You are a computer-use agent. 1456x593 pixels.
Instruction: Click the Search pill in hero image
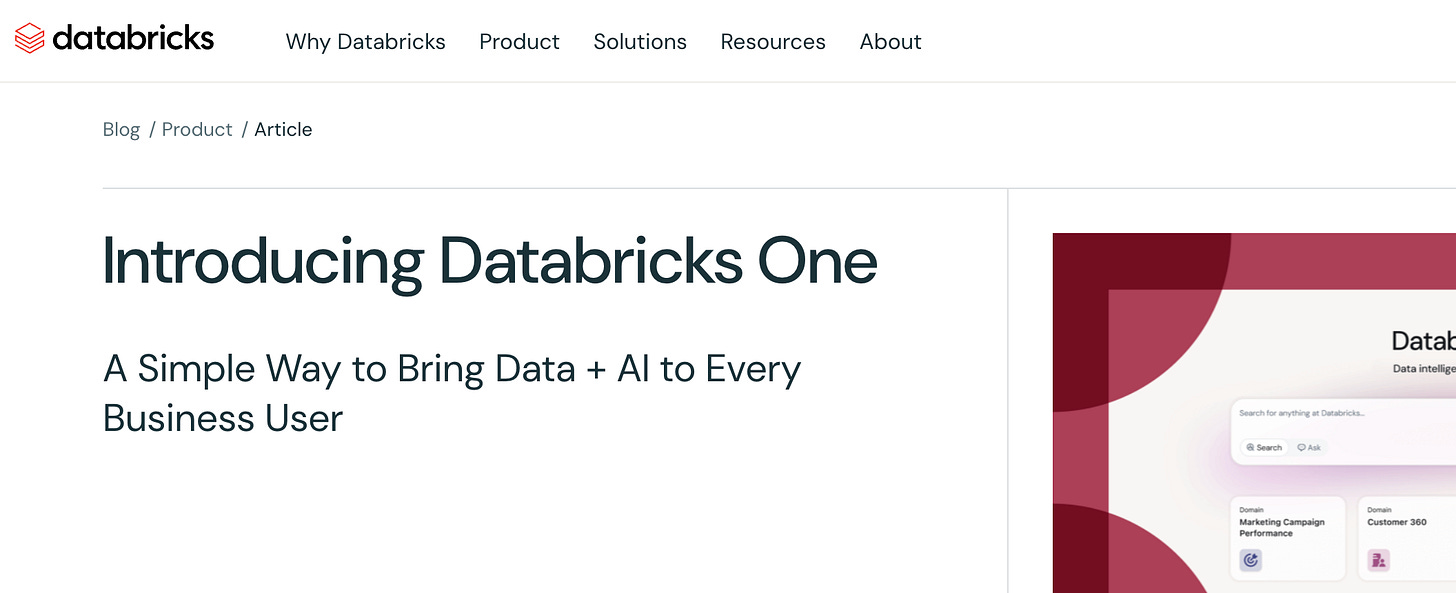click(1264, 447)
